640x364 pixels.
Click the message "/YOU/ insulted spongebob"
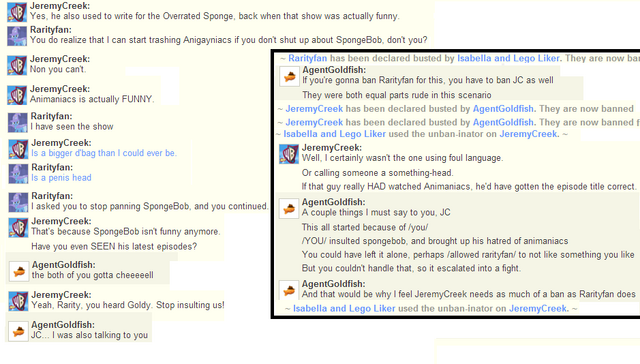point(435,241)
